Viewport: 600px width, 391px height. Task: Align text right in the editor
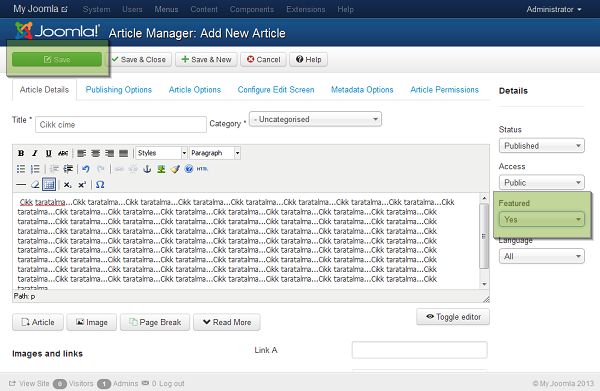pyautogui.click(x=109, y=153)
